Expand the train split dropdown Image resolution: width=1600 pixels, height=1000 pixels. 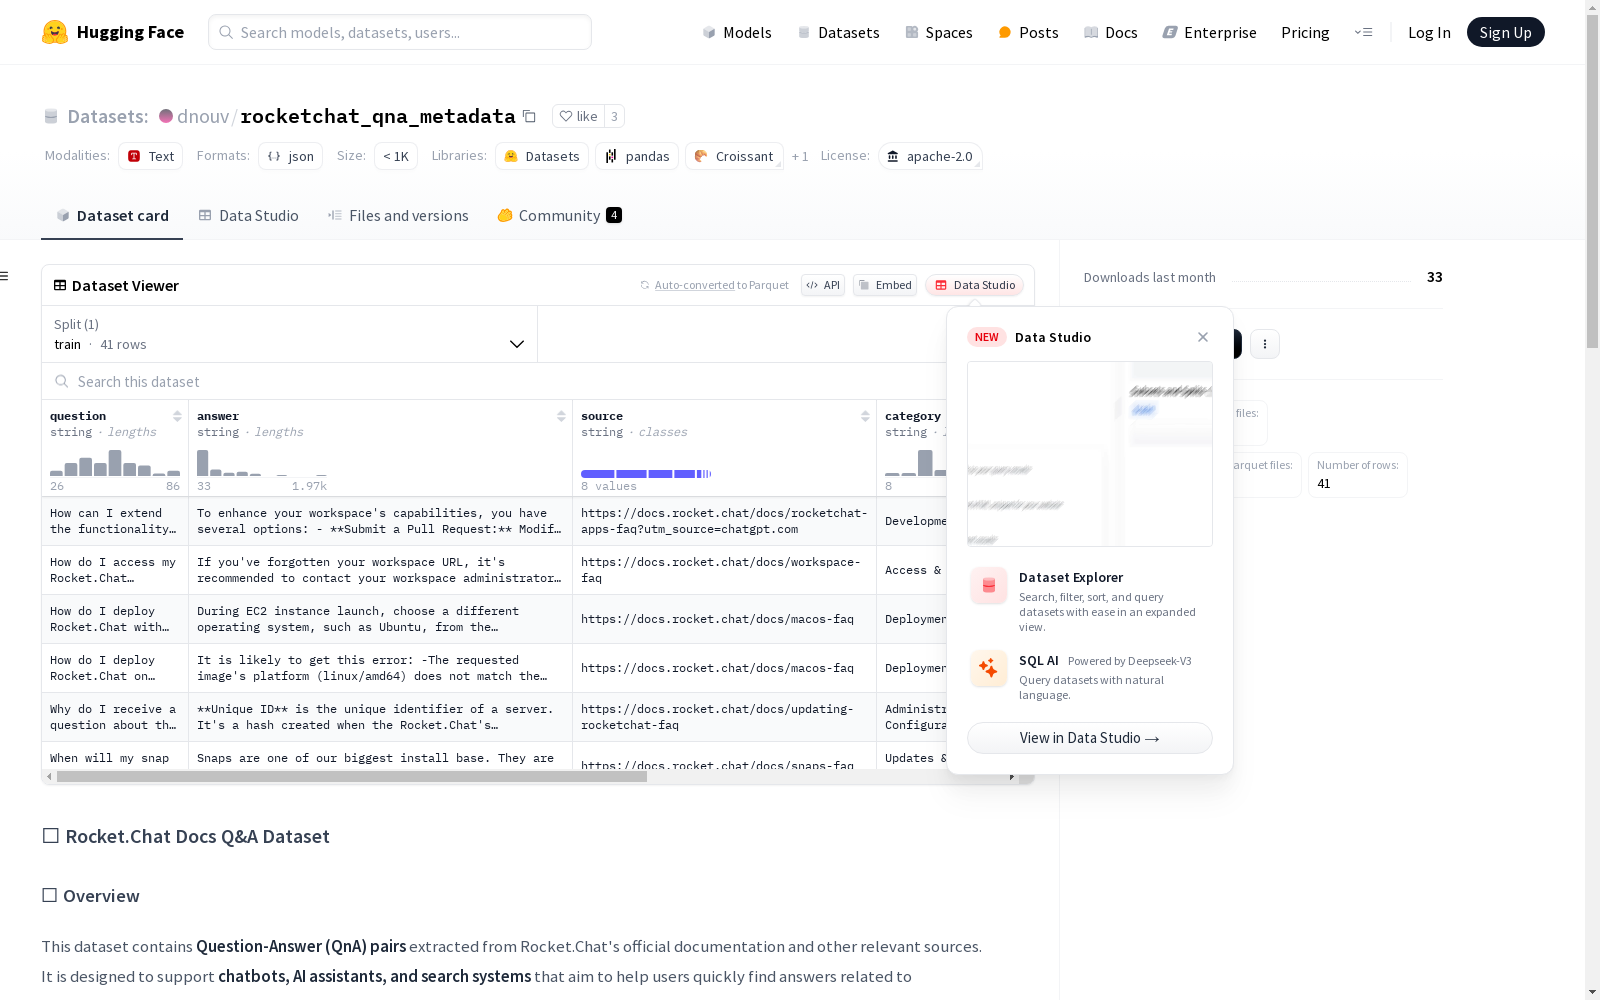tap(290, 334)
